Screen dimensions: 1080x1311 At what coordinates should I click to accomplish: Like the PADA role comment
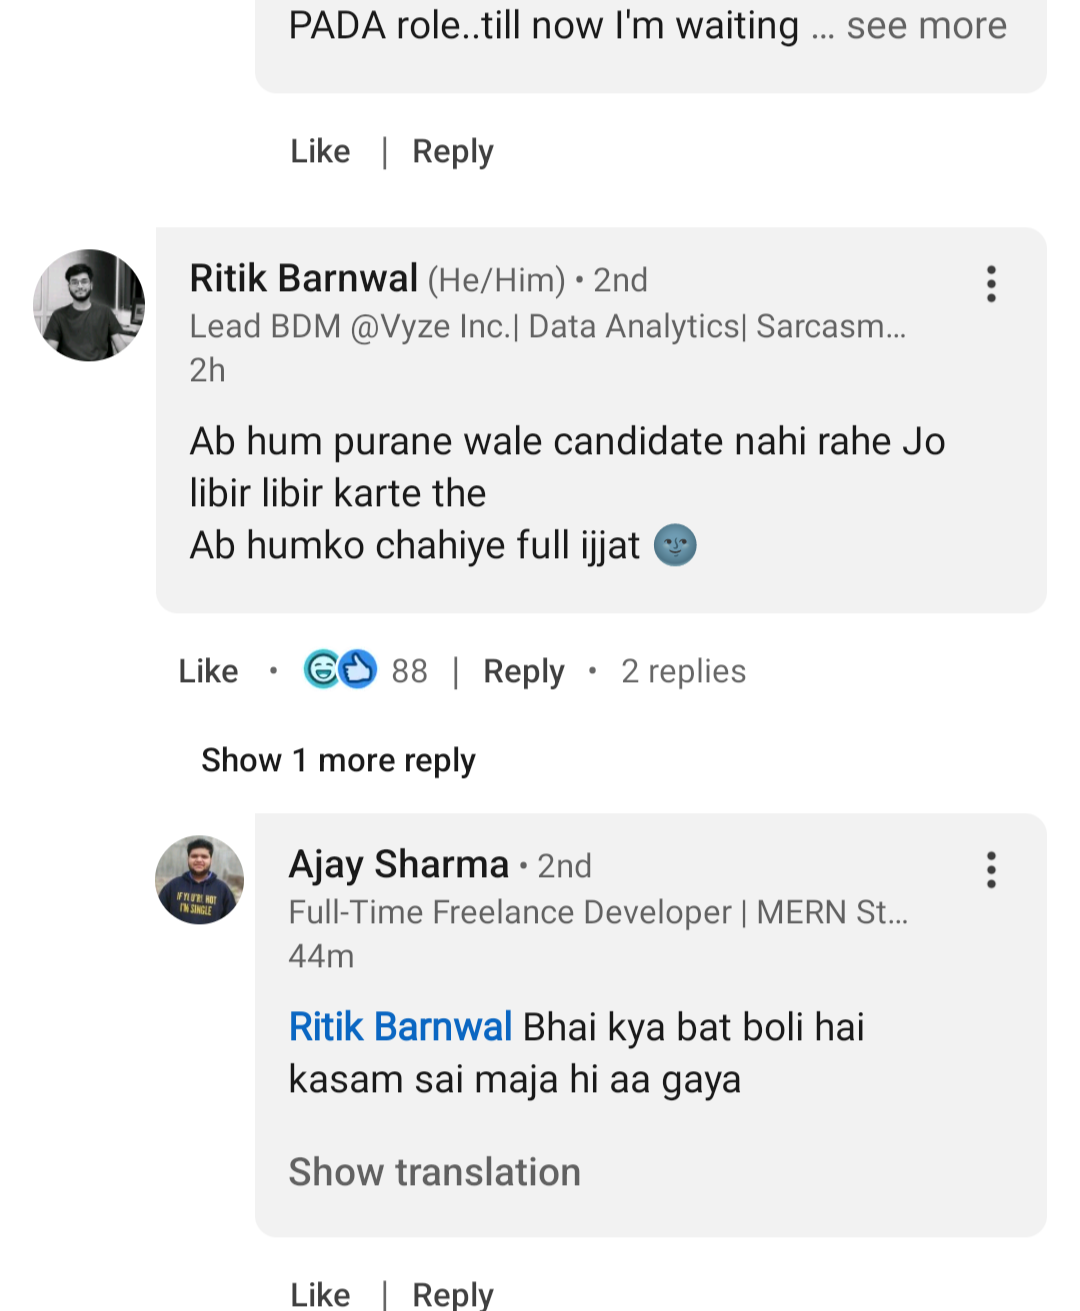(x=320, y=152)
